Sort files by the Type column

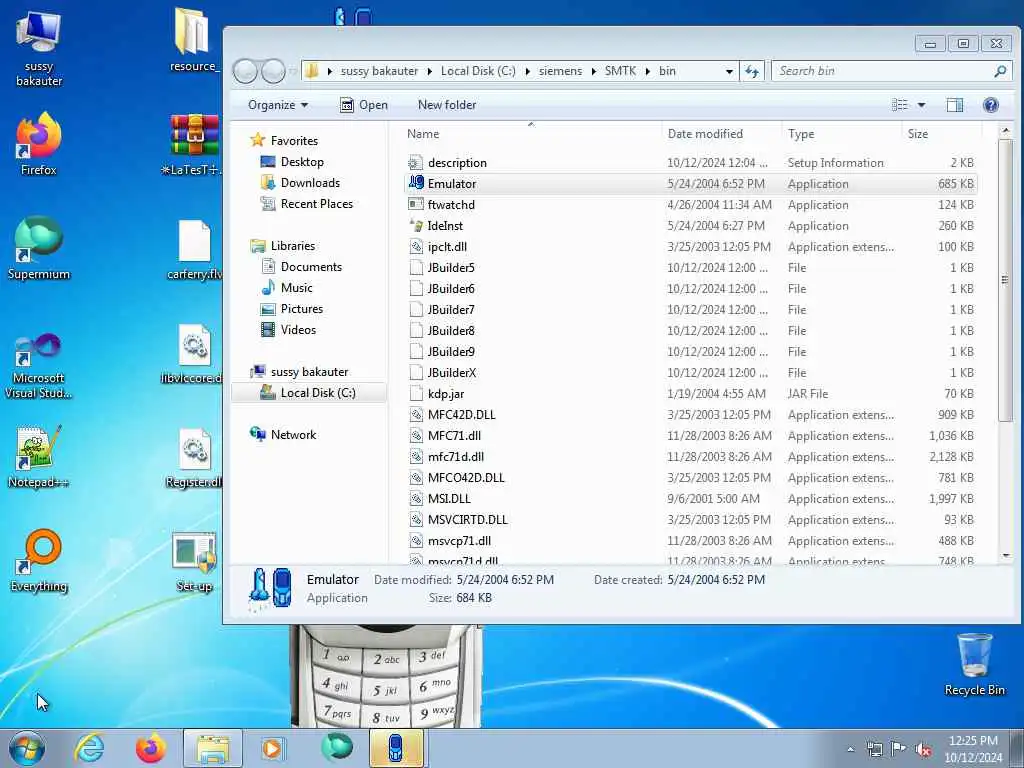coord(842,134)
